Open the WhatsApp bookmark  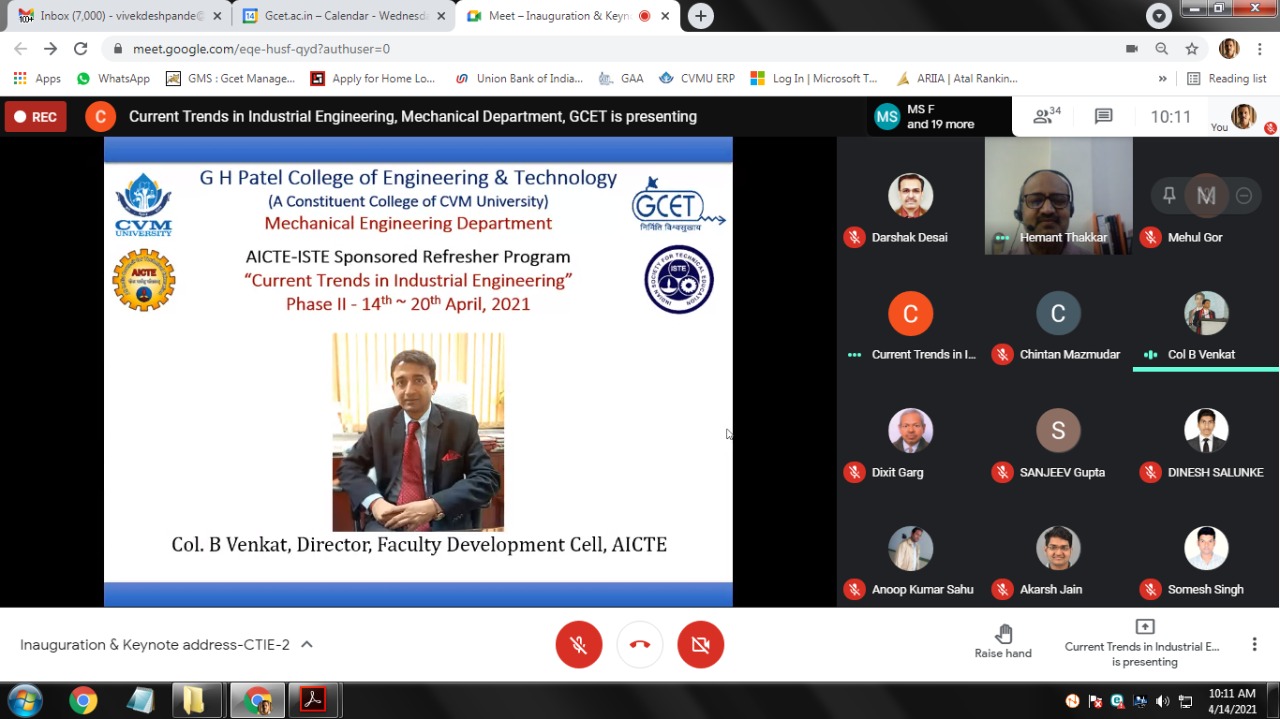click(x=113, y=78)
